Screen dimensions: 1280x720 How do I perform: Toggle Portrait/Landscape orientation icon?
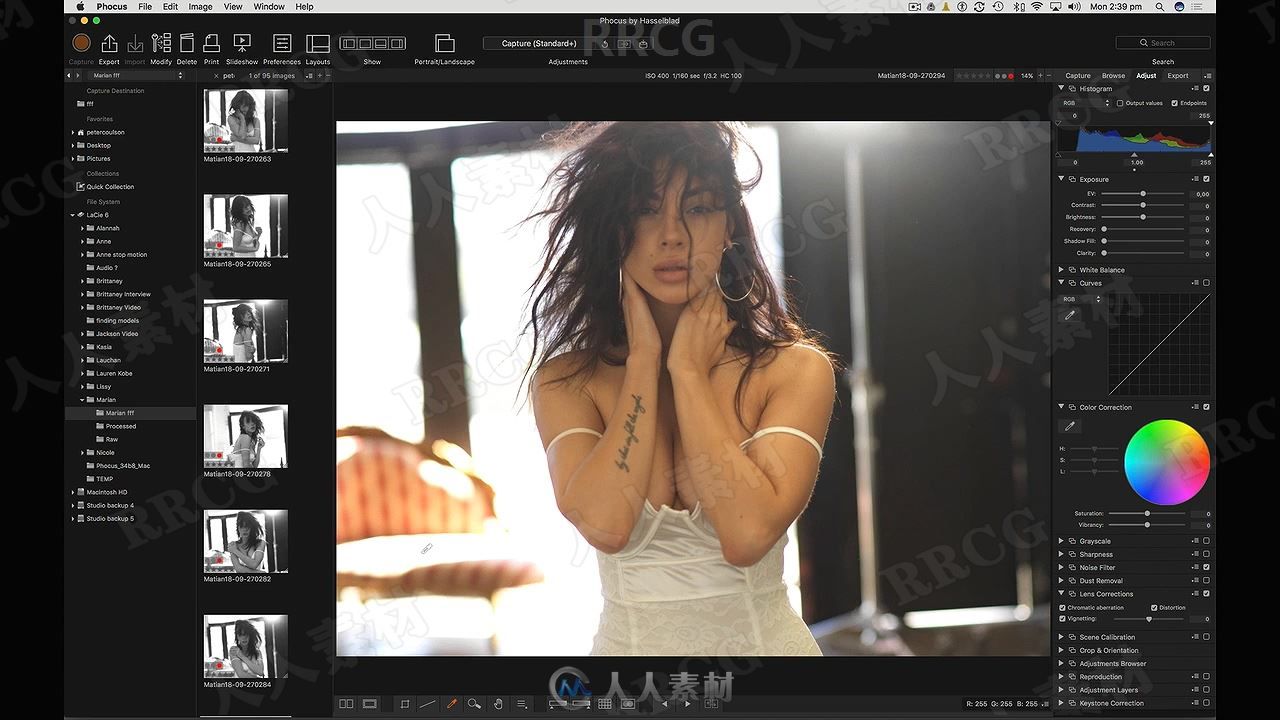click(445, 43)
